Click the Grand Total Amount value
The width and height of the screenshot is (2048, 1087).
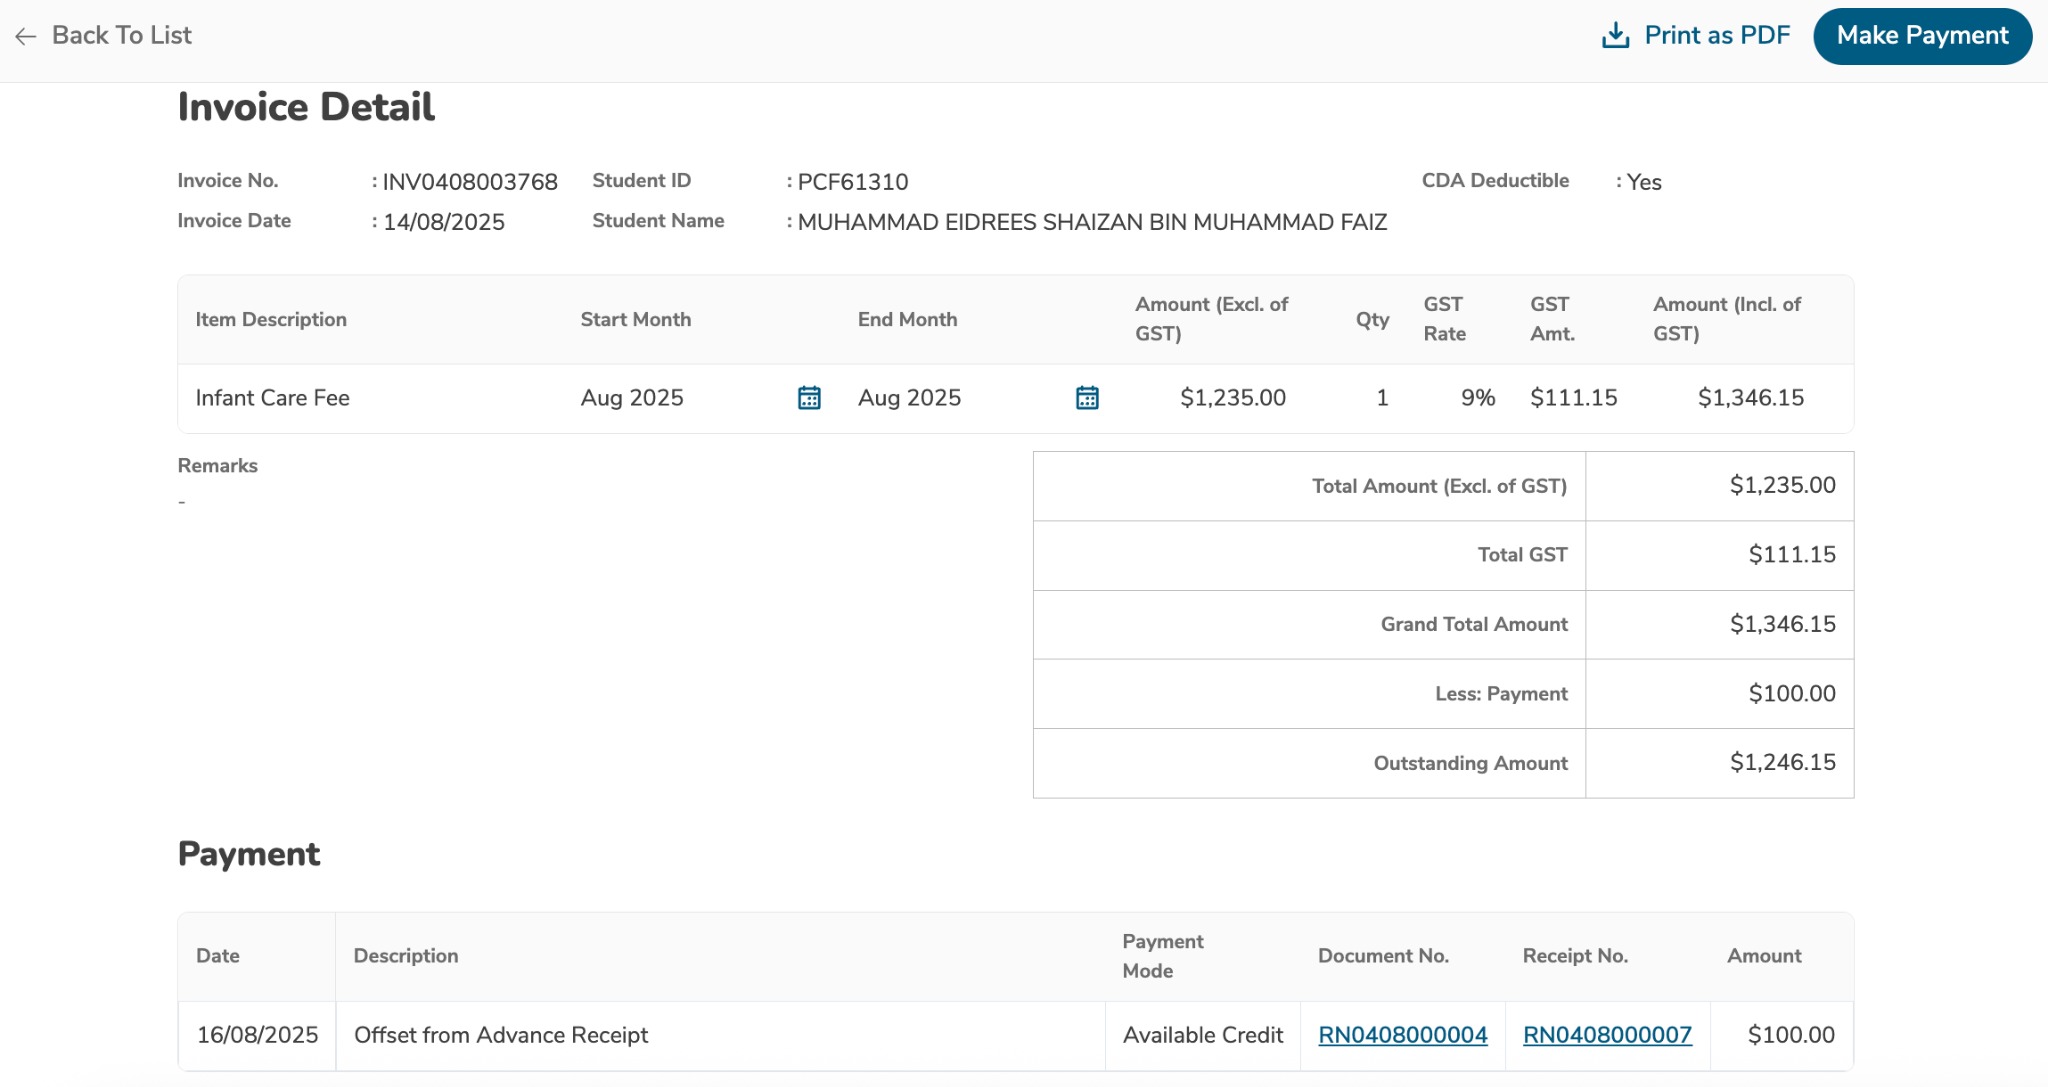(x=1782, y=624)
